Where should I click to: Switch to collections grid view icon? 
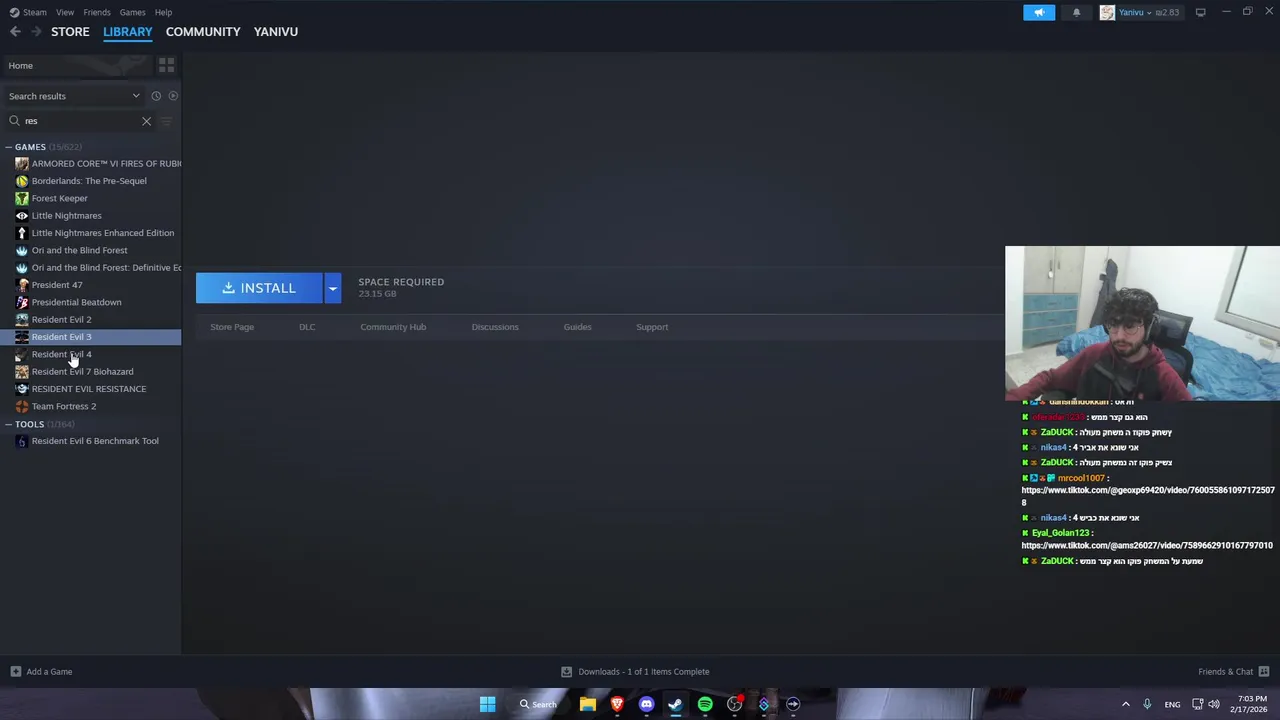click(x=166, y=65)
